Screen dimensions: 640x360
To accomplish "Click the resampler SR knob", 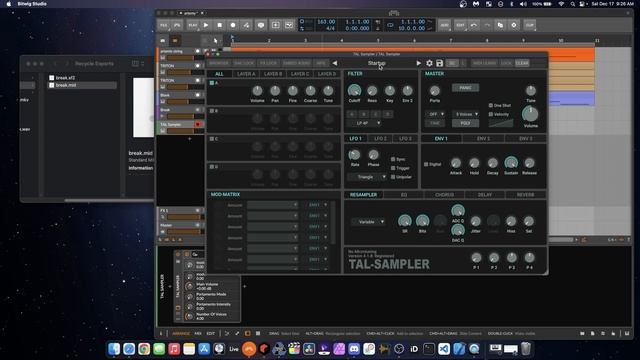I will 404,221.
